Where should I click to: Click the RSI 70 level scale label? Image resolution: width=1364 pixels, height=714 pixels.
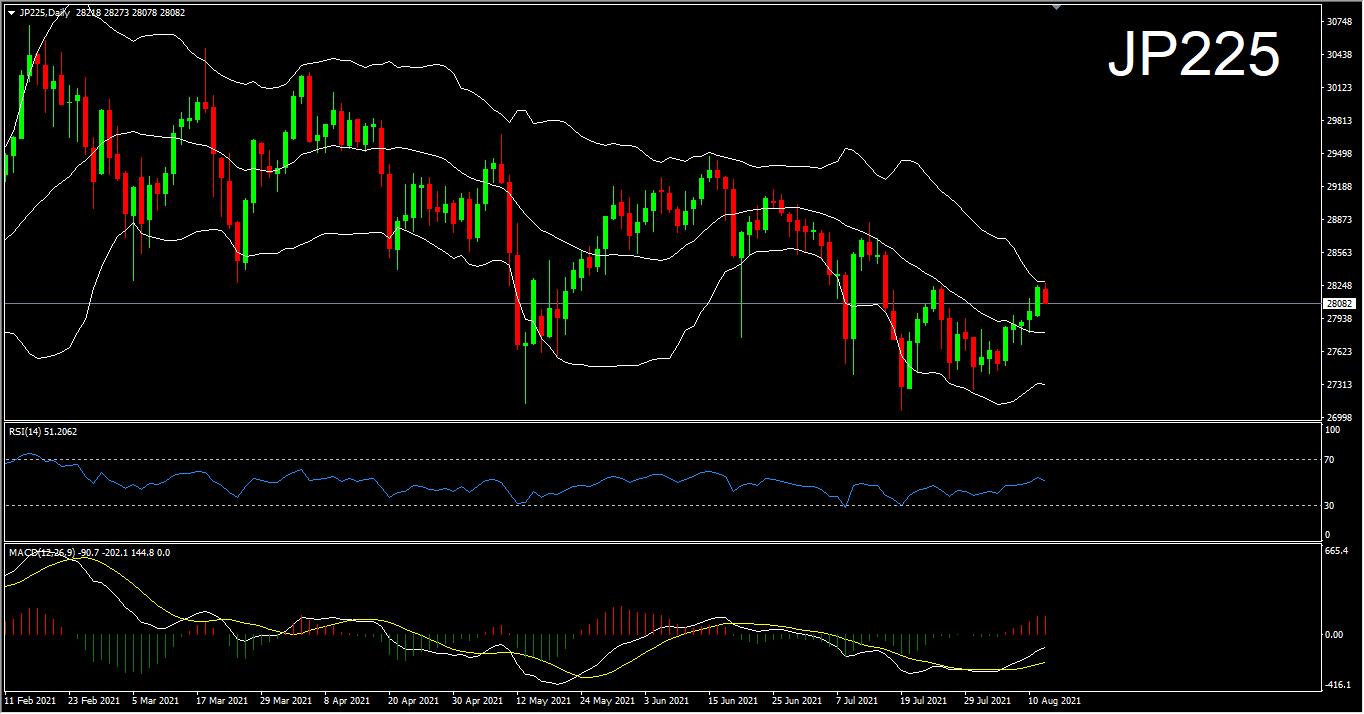[x=1329, y=460]
